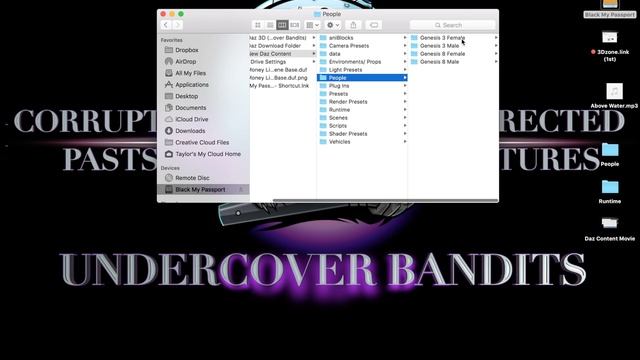The height and width of the screenshot is (360, 640).
Task: Select the New Daz Content folder
Action: click(x=283, y=53)
